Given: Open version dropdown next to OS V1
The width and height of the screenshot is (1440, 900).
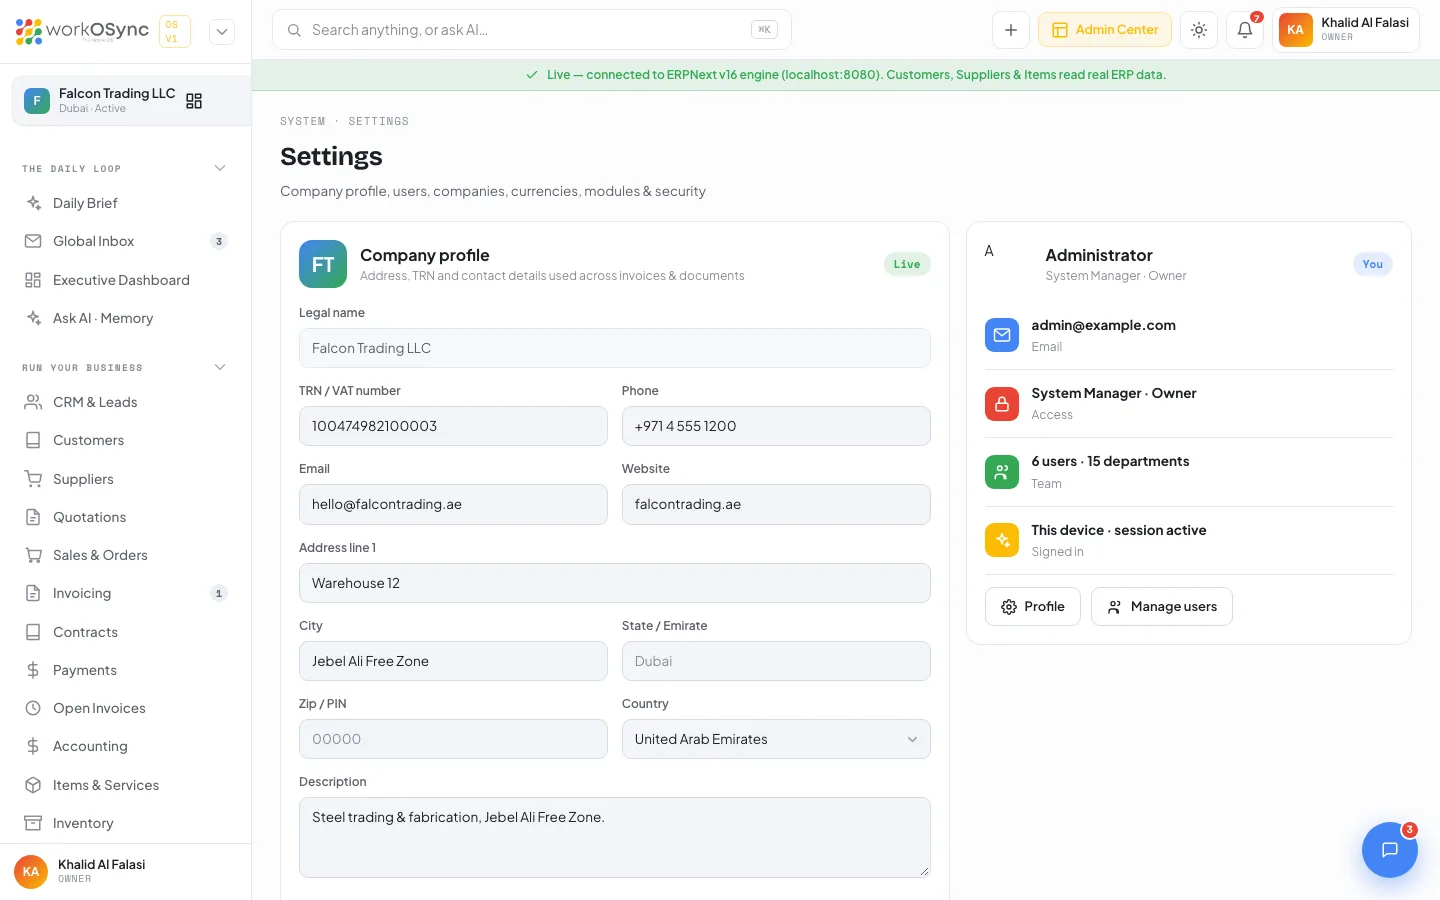Looking at the screenshot, I should (222, 31).
